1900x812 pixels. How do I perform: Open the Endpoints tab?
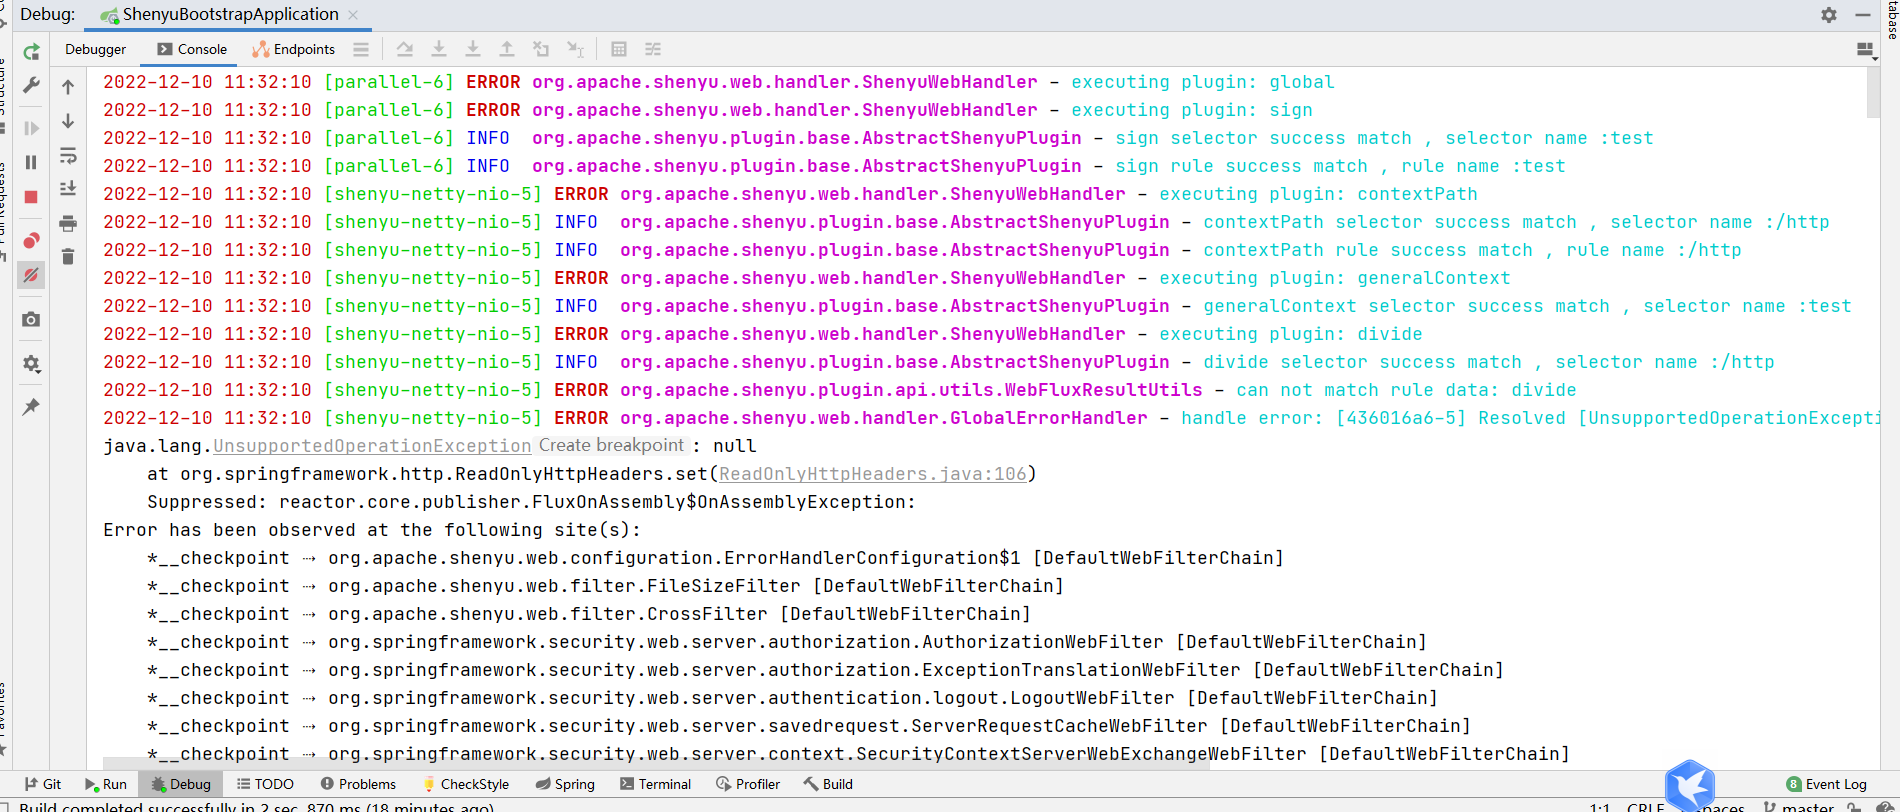293,49
